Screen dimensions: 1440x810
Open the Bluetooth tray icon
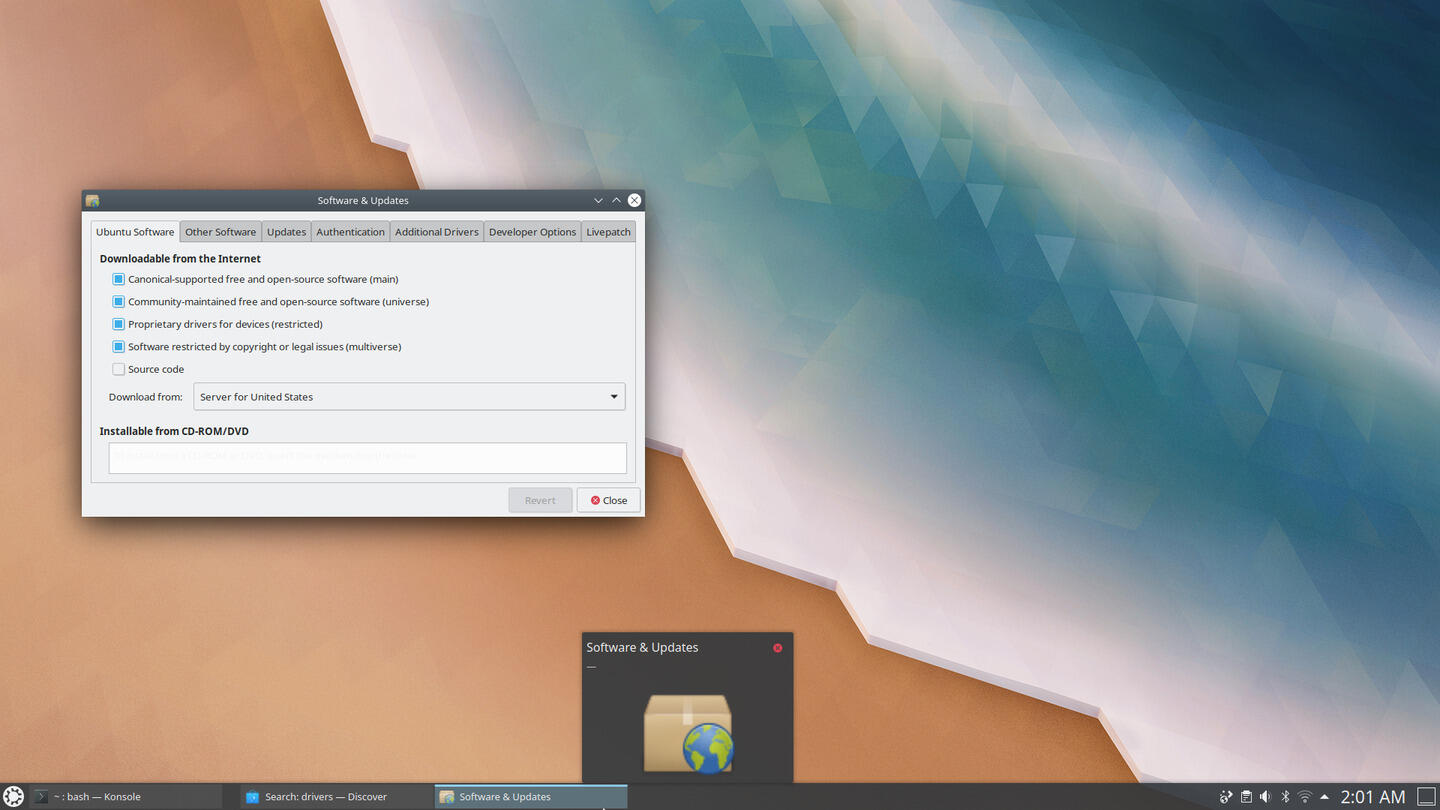click(x=1286, y=797)
